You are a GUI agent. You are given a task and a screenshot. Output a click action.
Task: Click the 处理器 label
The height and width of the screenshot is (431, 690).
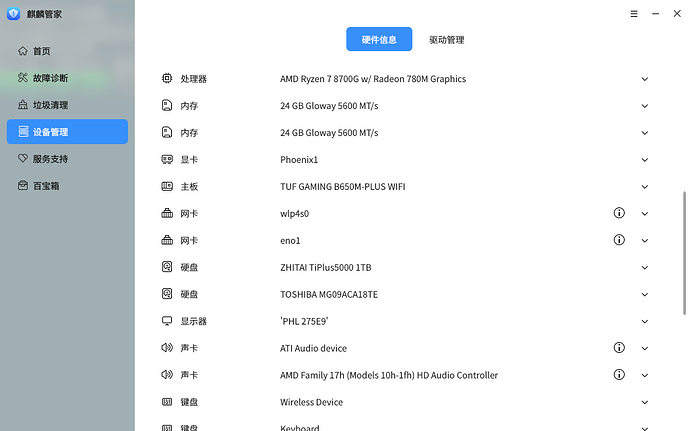coord(193,79)
